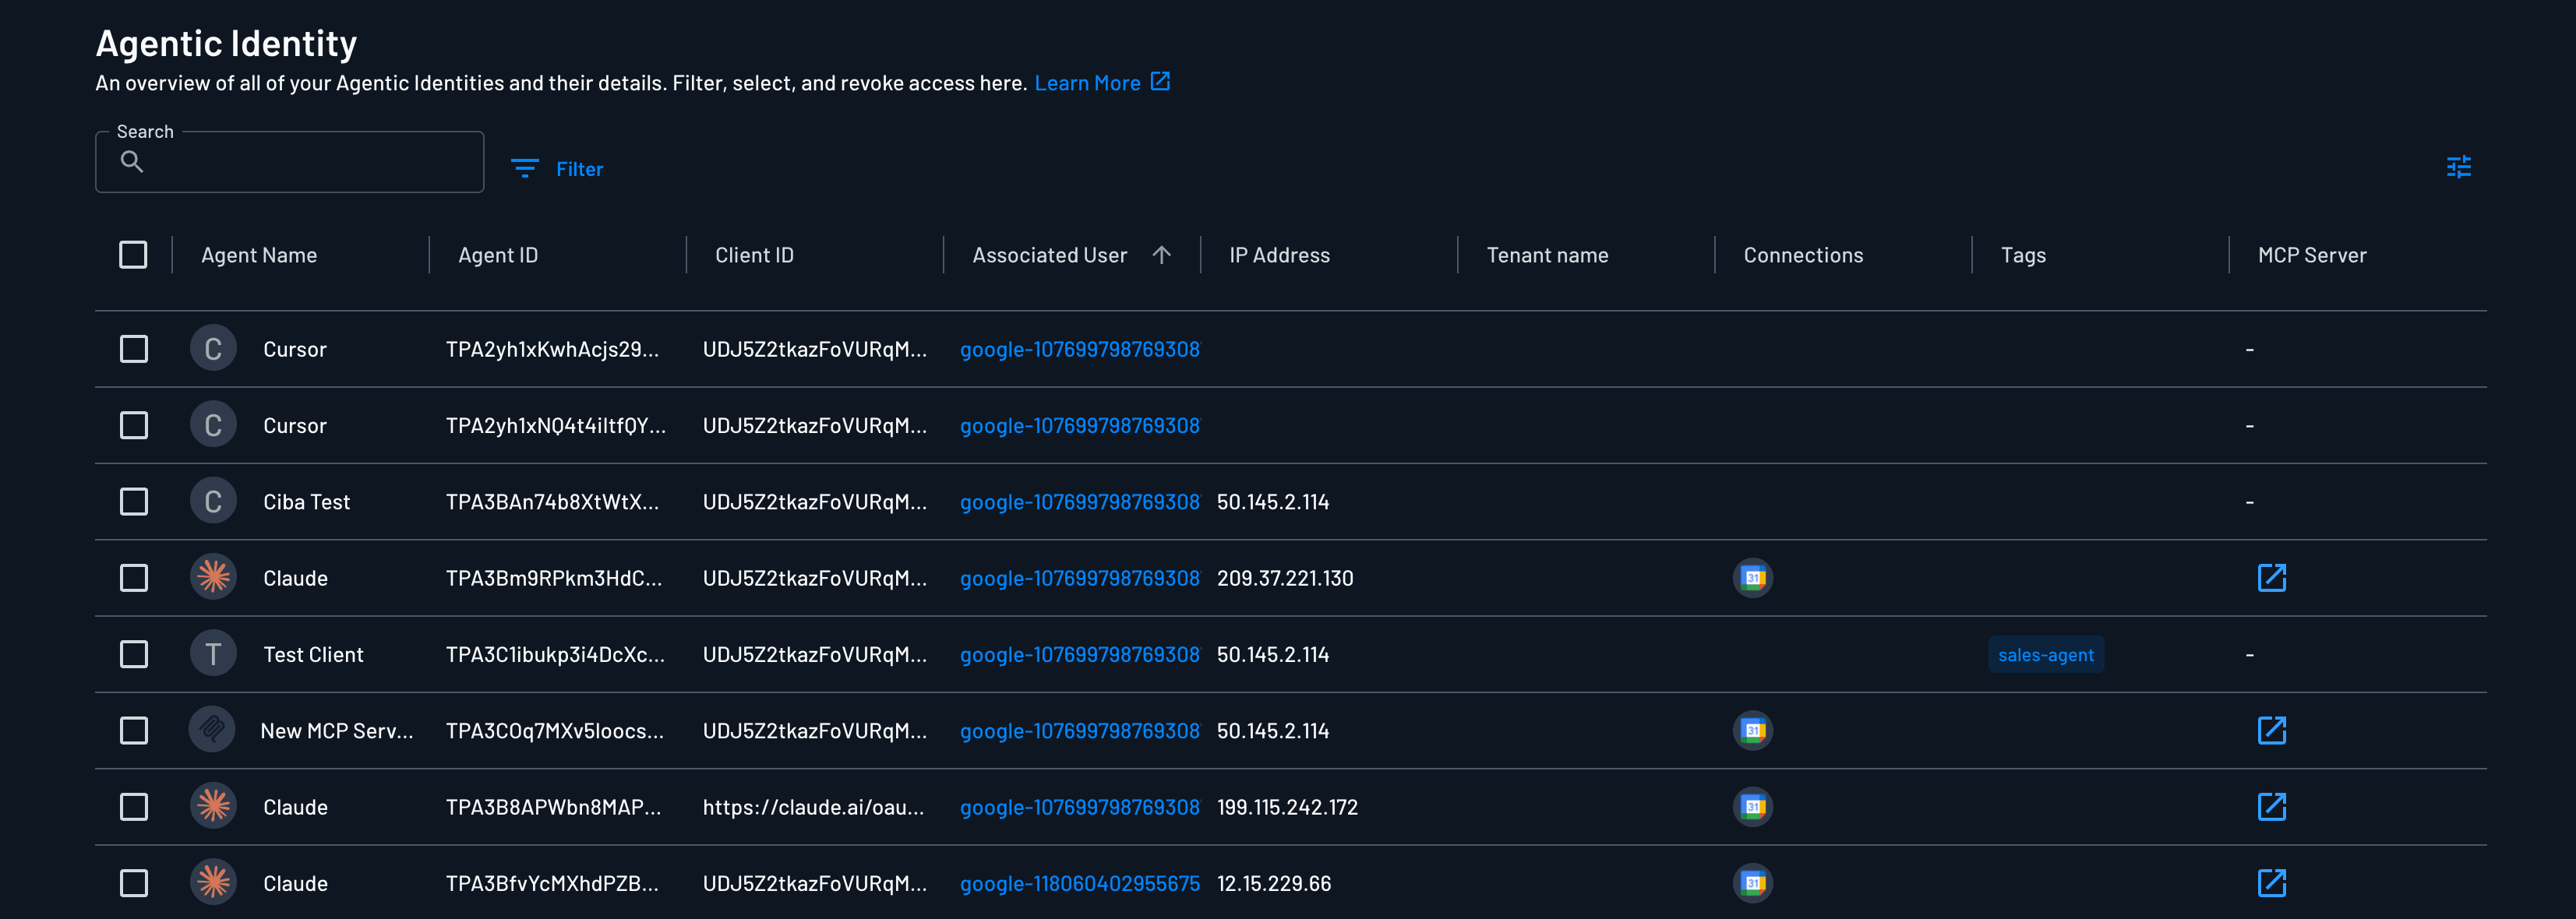The width and height of the screenshot is (2576, 919).
Task: Open MCP Server link for New MCP Serv row
Action: tap(2271, 730)
